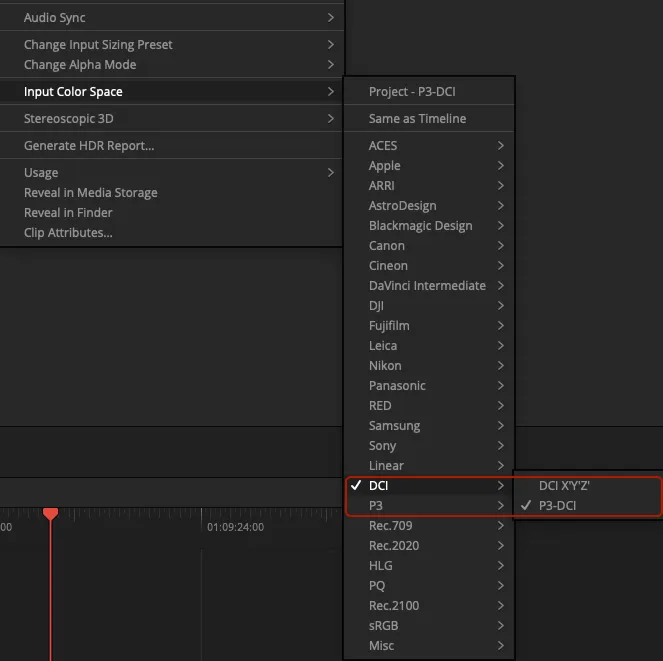Viewport: 663px width, 661px height.
Task: Expand the ACES color space submenu
Action: [383, 146]
